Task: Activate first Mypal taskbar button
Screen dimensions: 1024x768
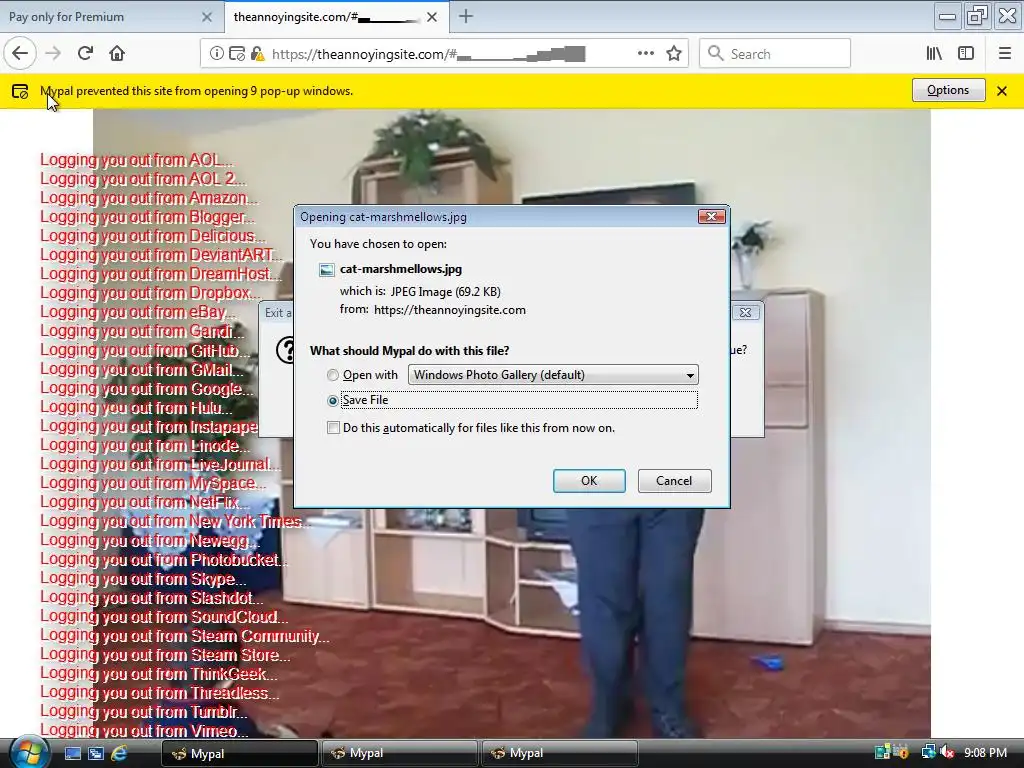Action: 239,754
